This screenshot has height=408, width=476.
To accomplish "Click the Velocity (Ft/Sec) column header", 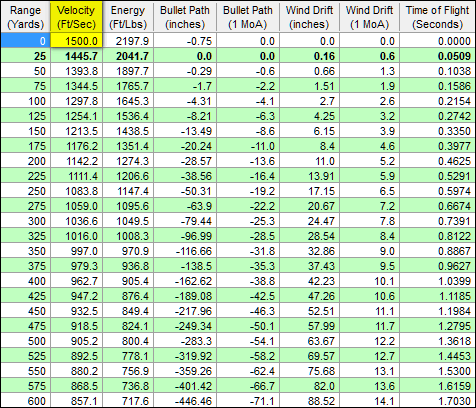I will (76, 17).
